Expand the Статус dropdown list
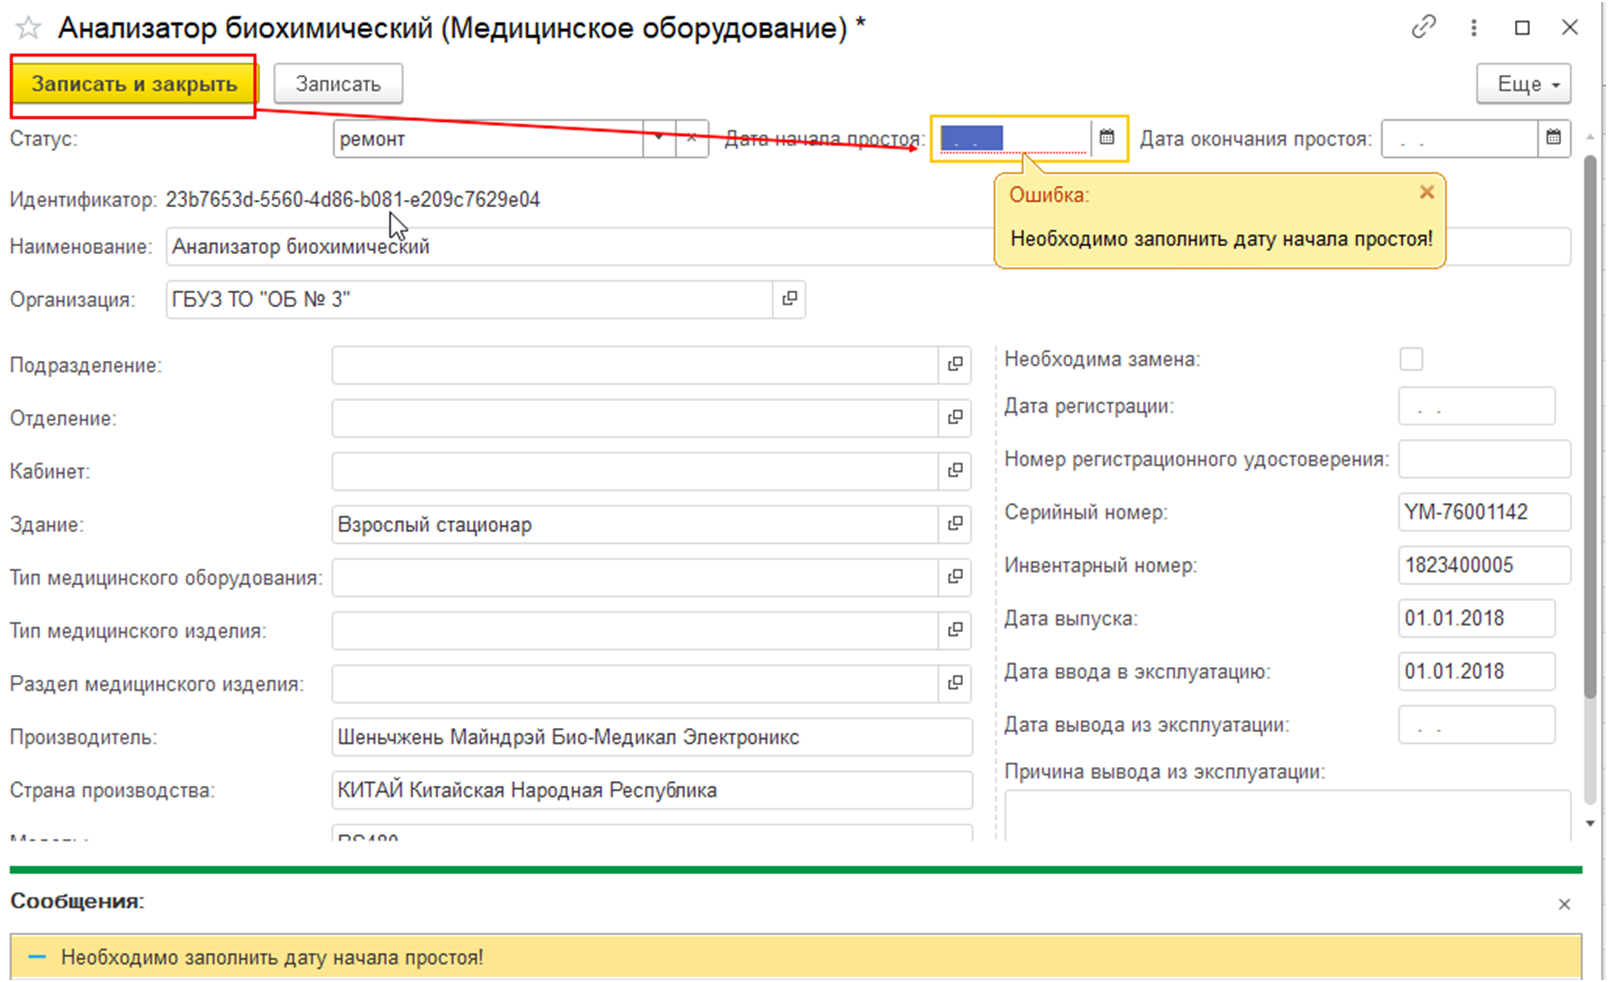This screenshot has height=982, width=1608. click(x=658, y=138)
